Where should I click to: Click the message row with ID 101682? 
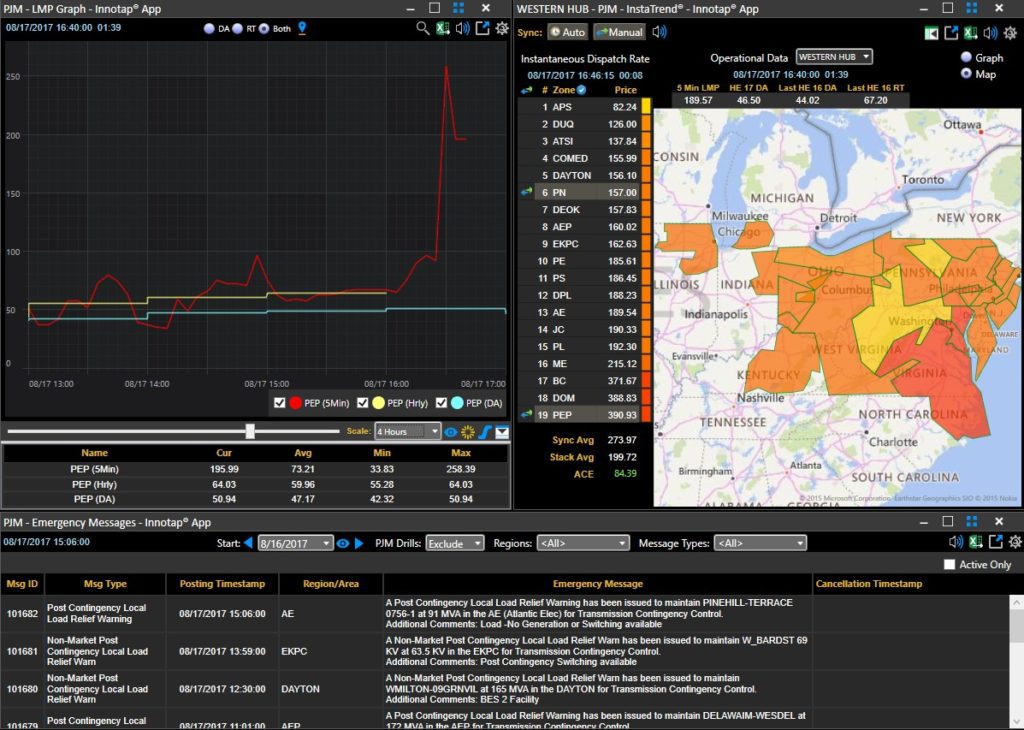505,614
